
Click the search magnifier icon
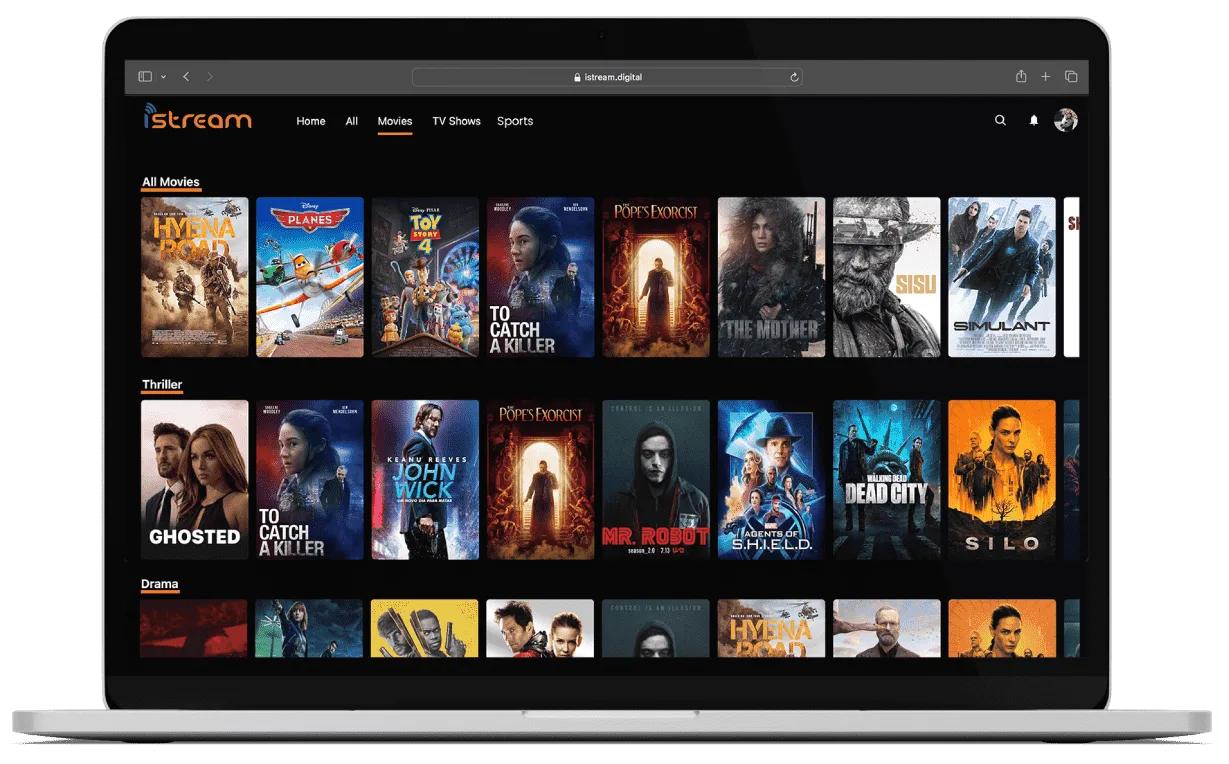pos(1000,120)
